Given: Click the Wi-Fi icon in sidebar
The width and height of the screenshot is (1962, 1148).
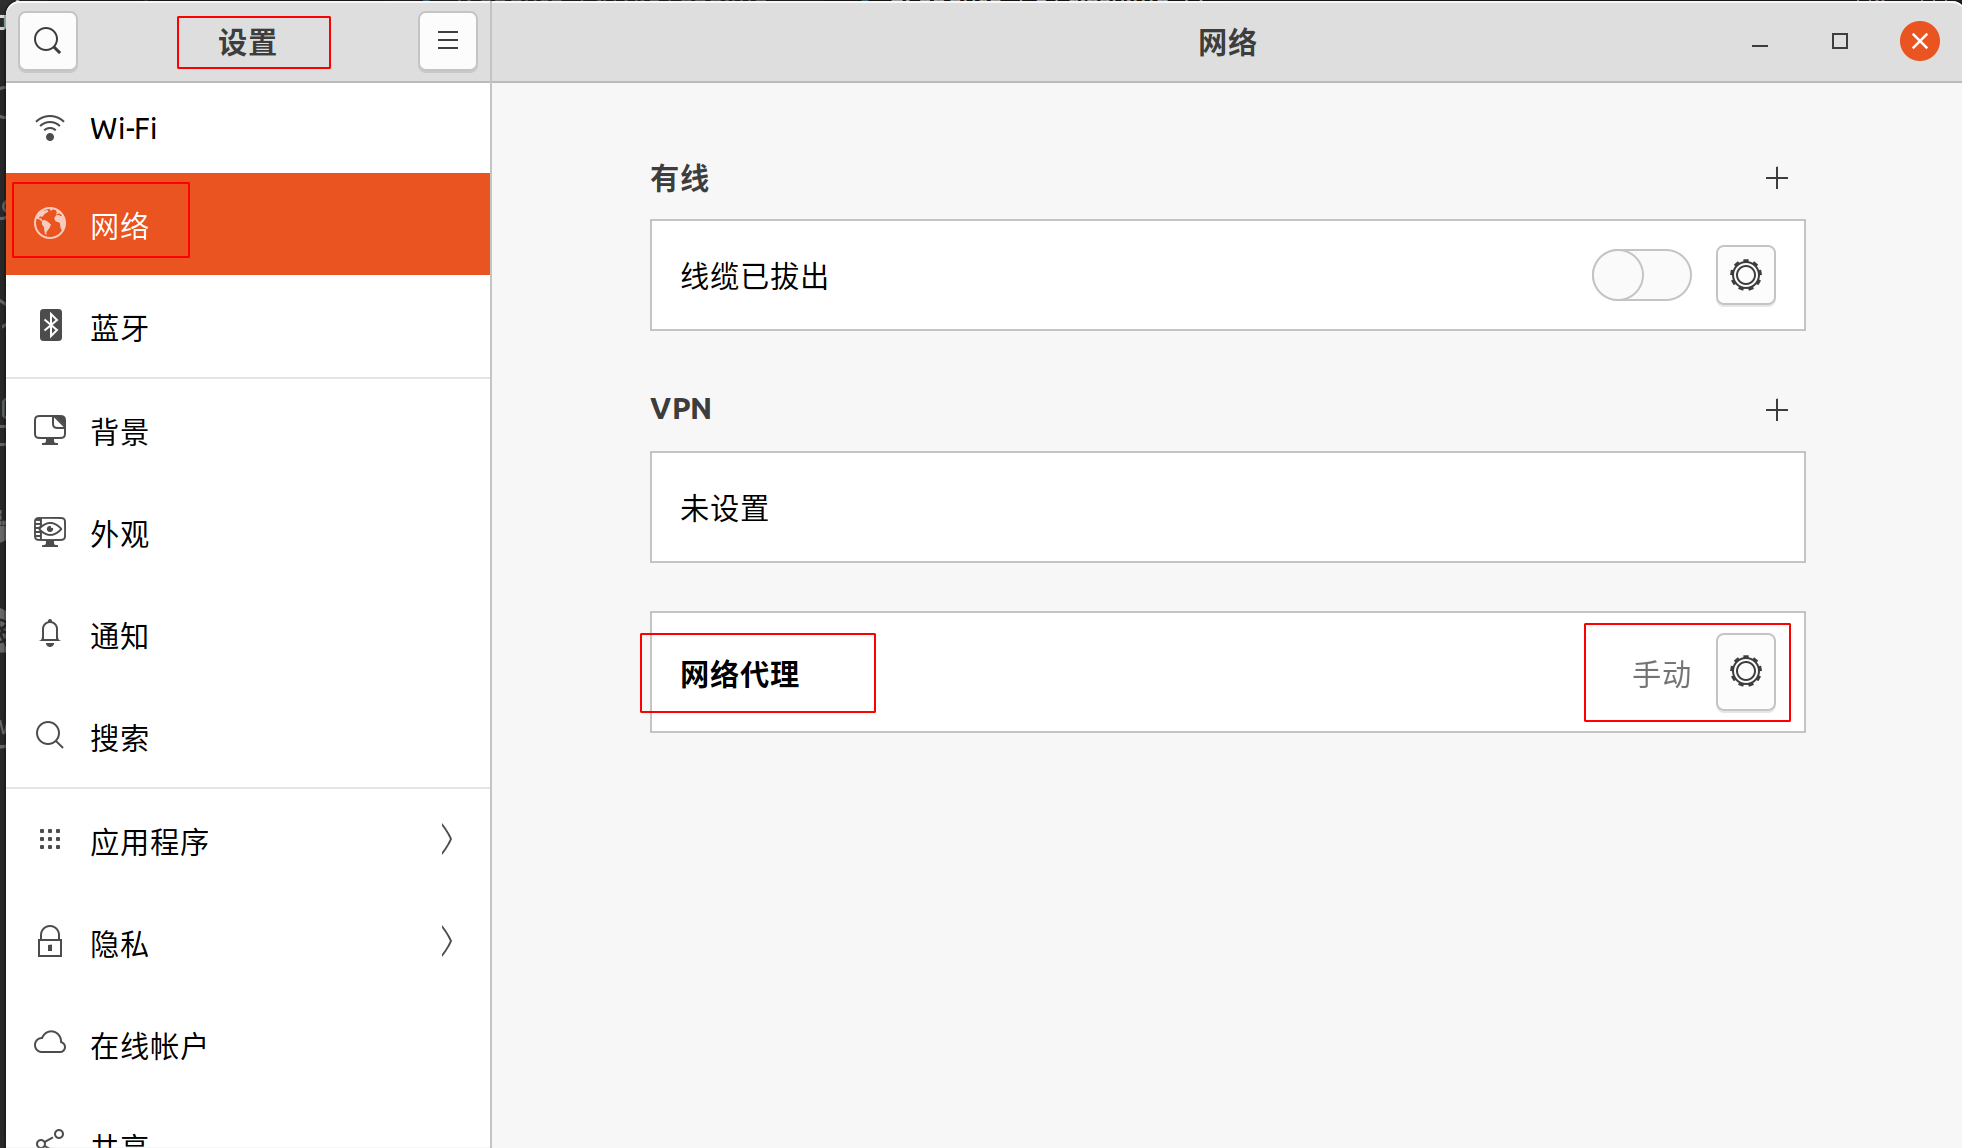Looking at the screenshot, I should [50, 128].
